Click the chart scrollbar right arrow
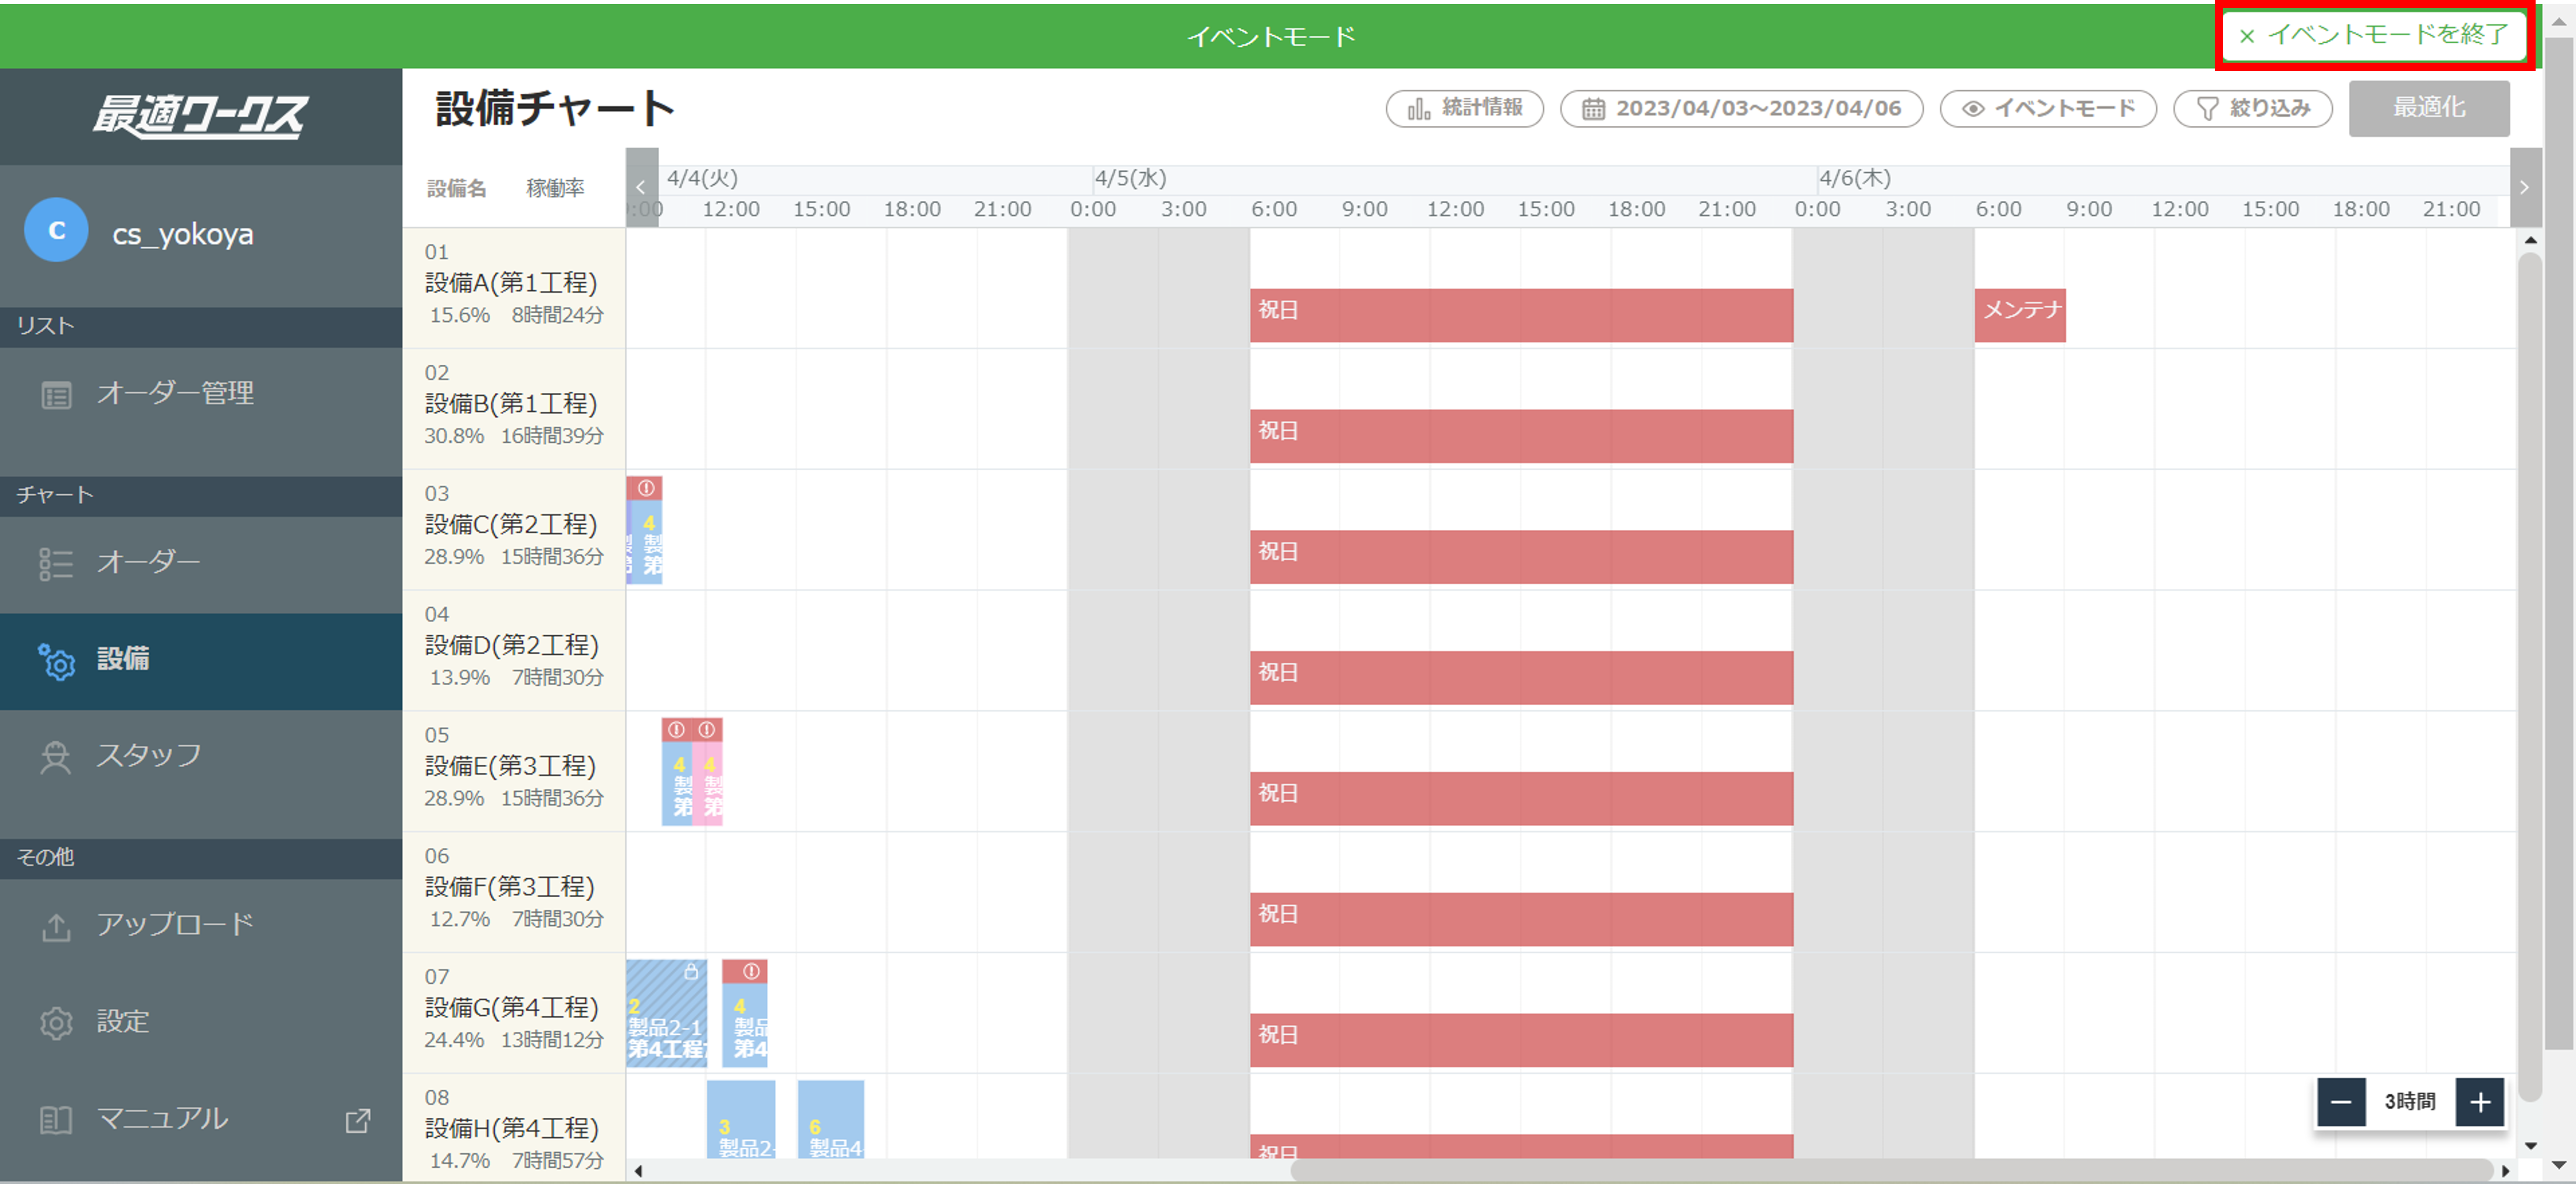The height and width of the screenshot is (1184, 2576). click(2505, 1171)
